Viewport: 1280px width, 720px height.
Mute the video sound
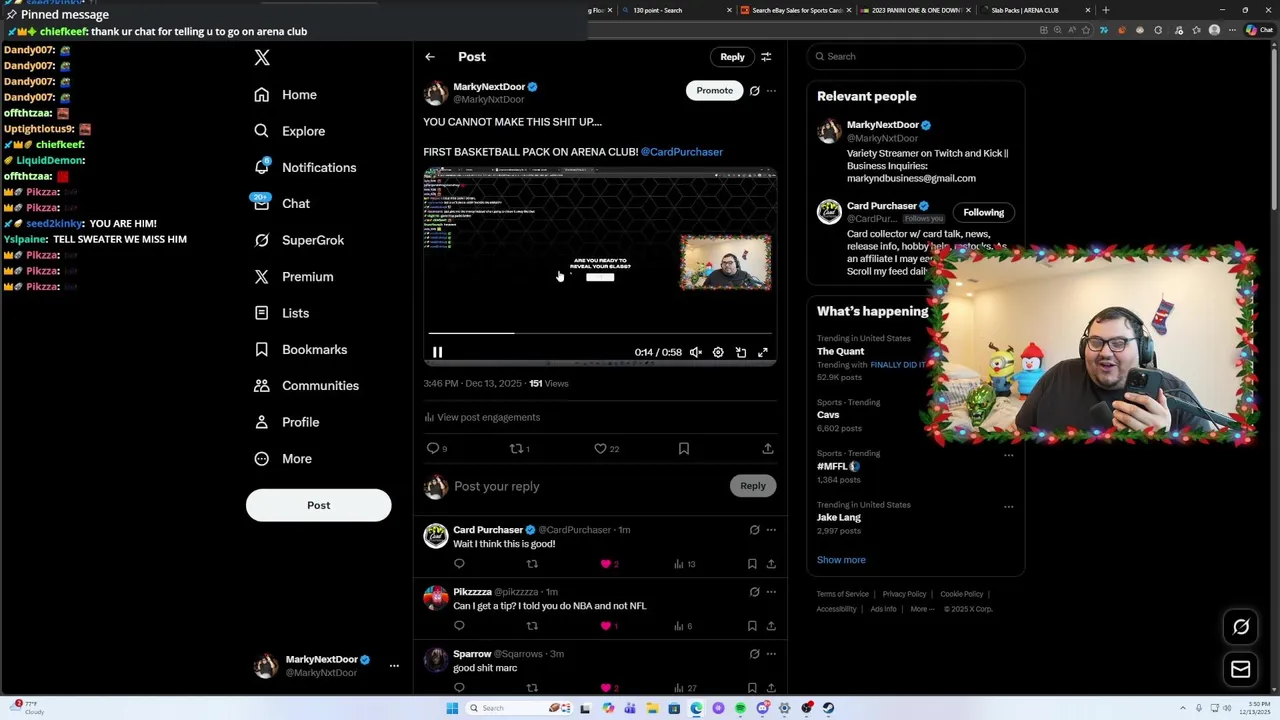tap(696, 352)
